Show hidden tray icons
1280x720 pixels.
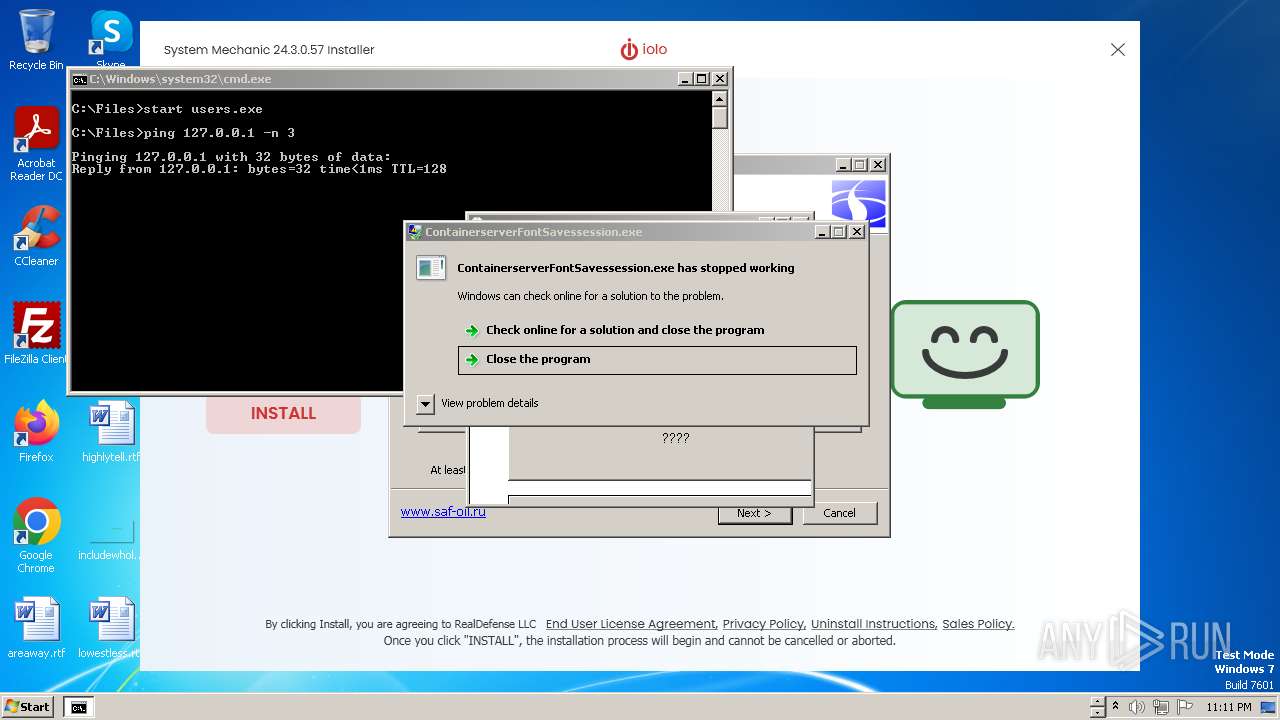pyautogui.click(x=1117, y=707)
